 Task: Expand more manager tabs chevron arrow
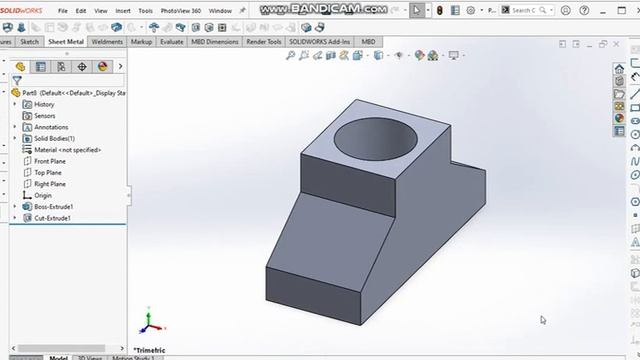click(120, 66)
